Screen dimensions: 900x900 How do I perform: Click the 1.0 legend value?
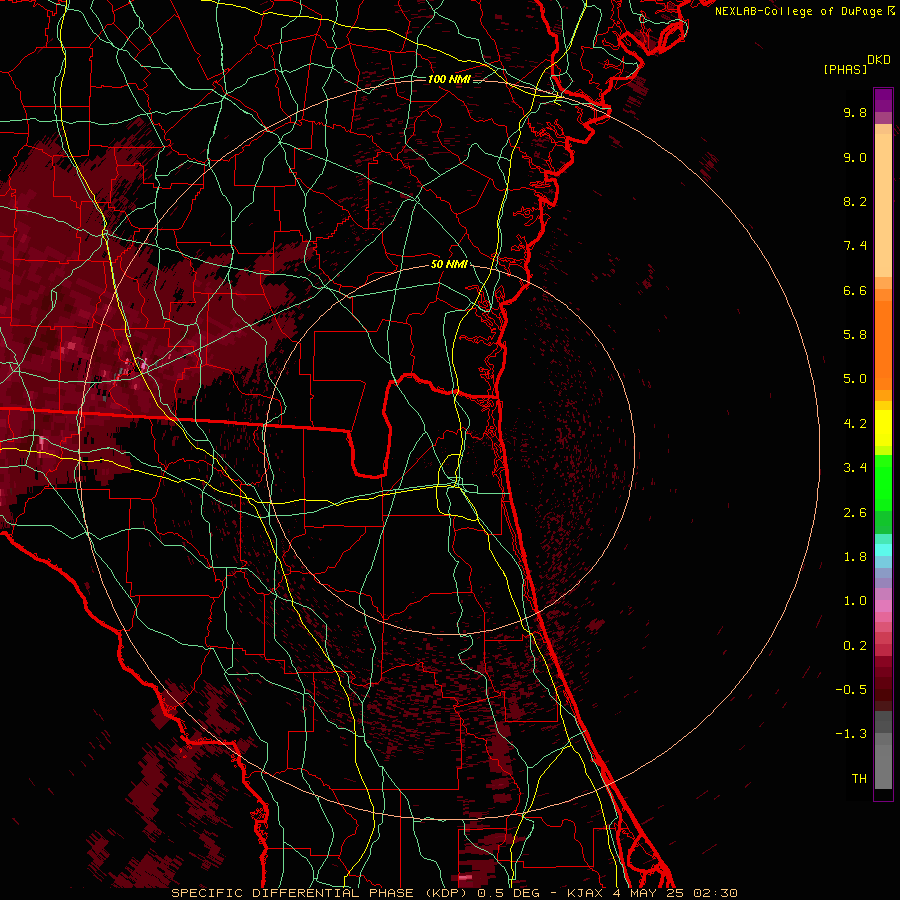pos(855,601)
